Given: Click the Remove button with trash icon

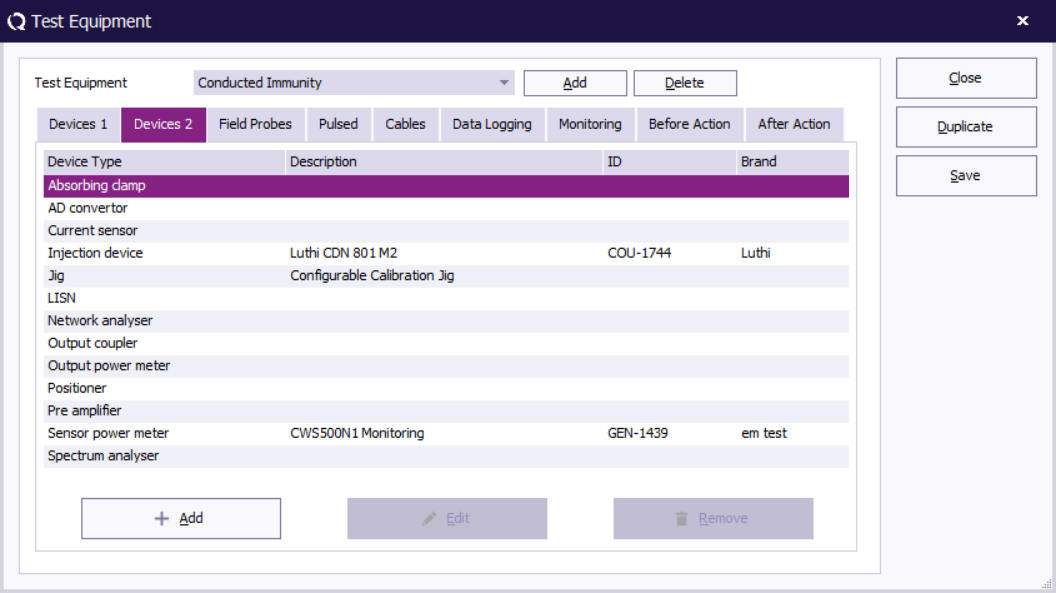Looking at the screenshot, I should tap(713, 518).
